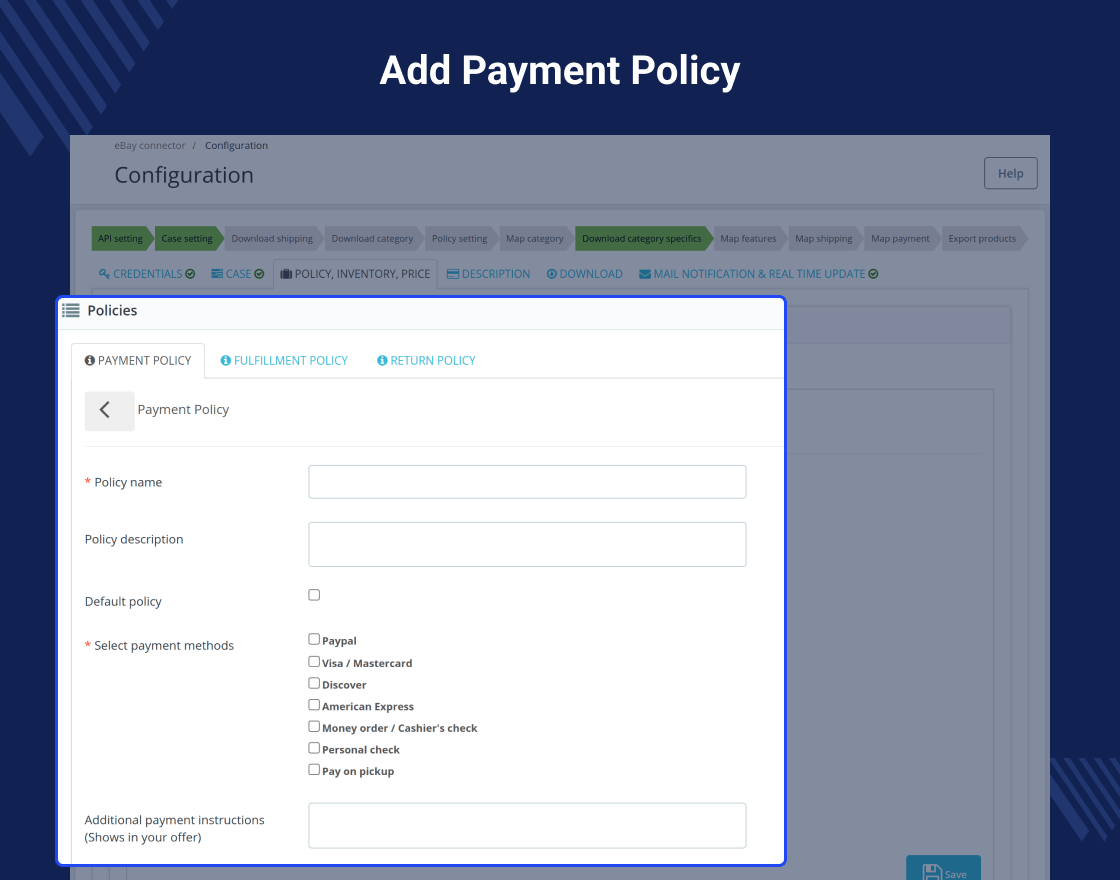Switch to the Payment Policy tab
This screenshot has height=880, width=1120.
click(x=138, y=361)
